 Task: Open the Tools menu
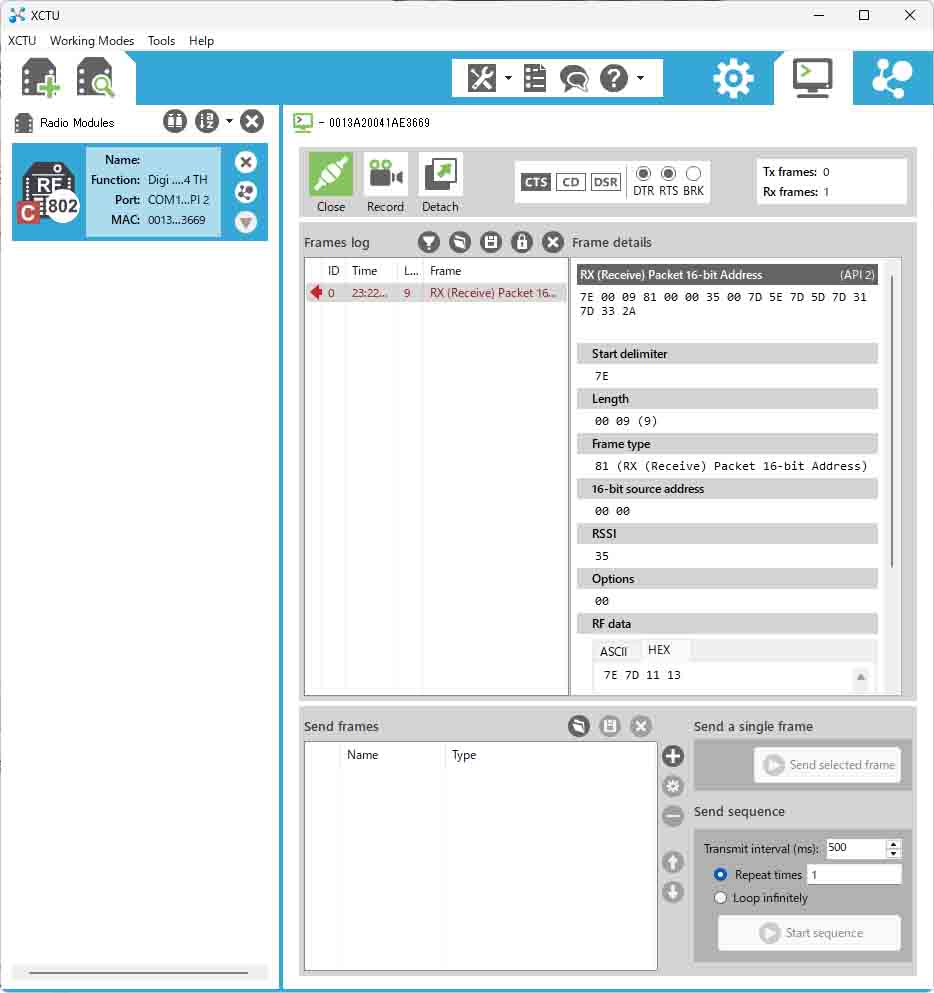tap(161, 41)
